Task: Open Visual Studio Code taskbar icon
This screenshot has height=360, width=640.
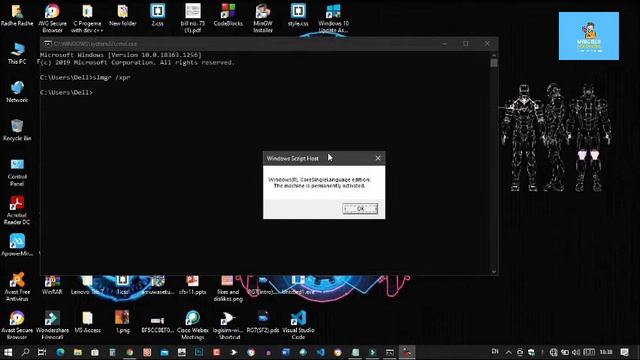Action: click(x=320, y=352)
